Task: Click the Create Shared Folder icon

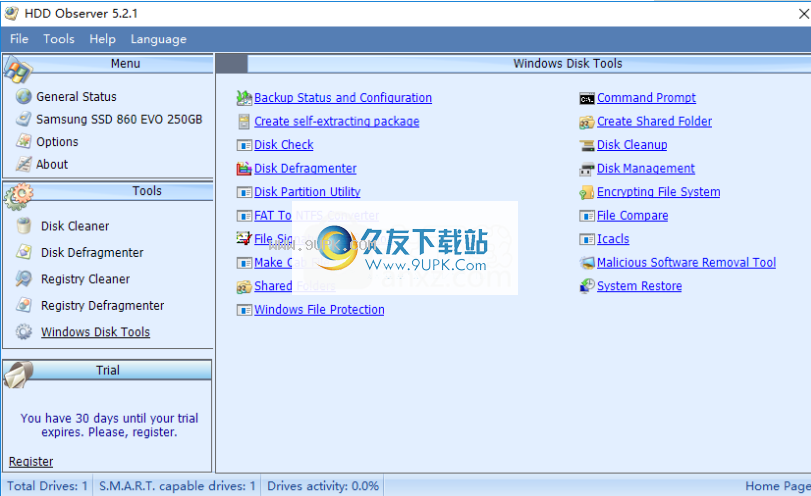Action: [587, 122]
